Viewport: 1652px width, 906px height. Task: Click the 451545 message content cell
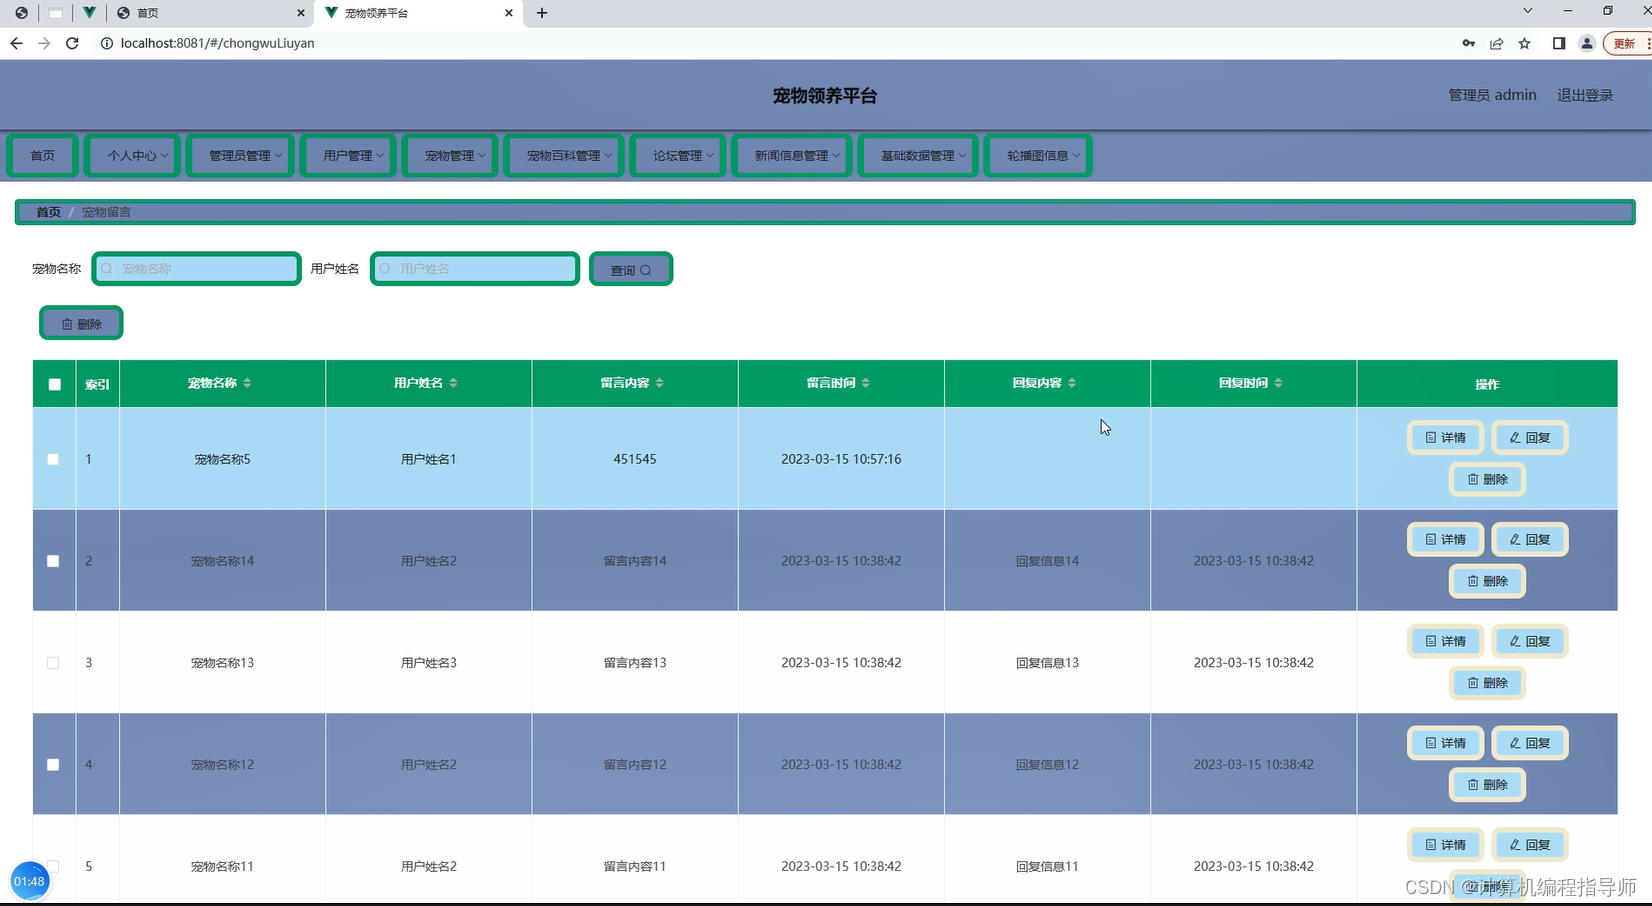635,459
